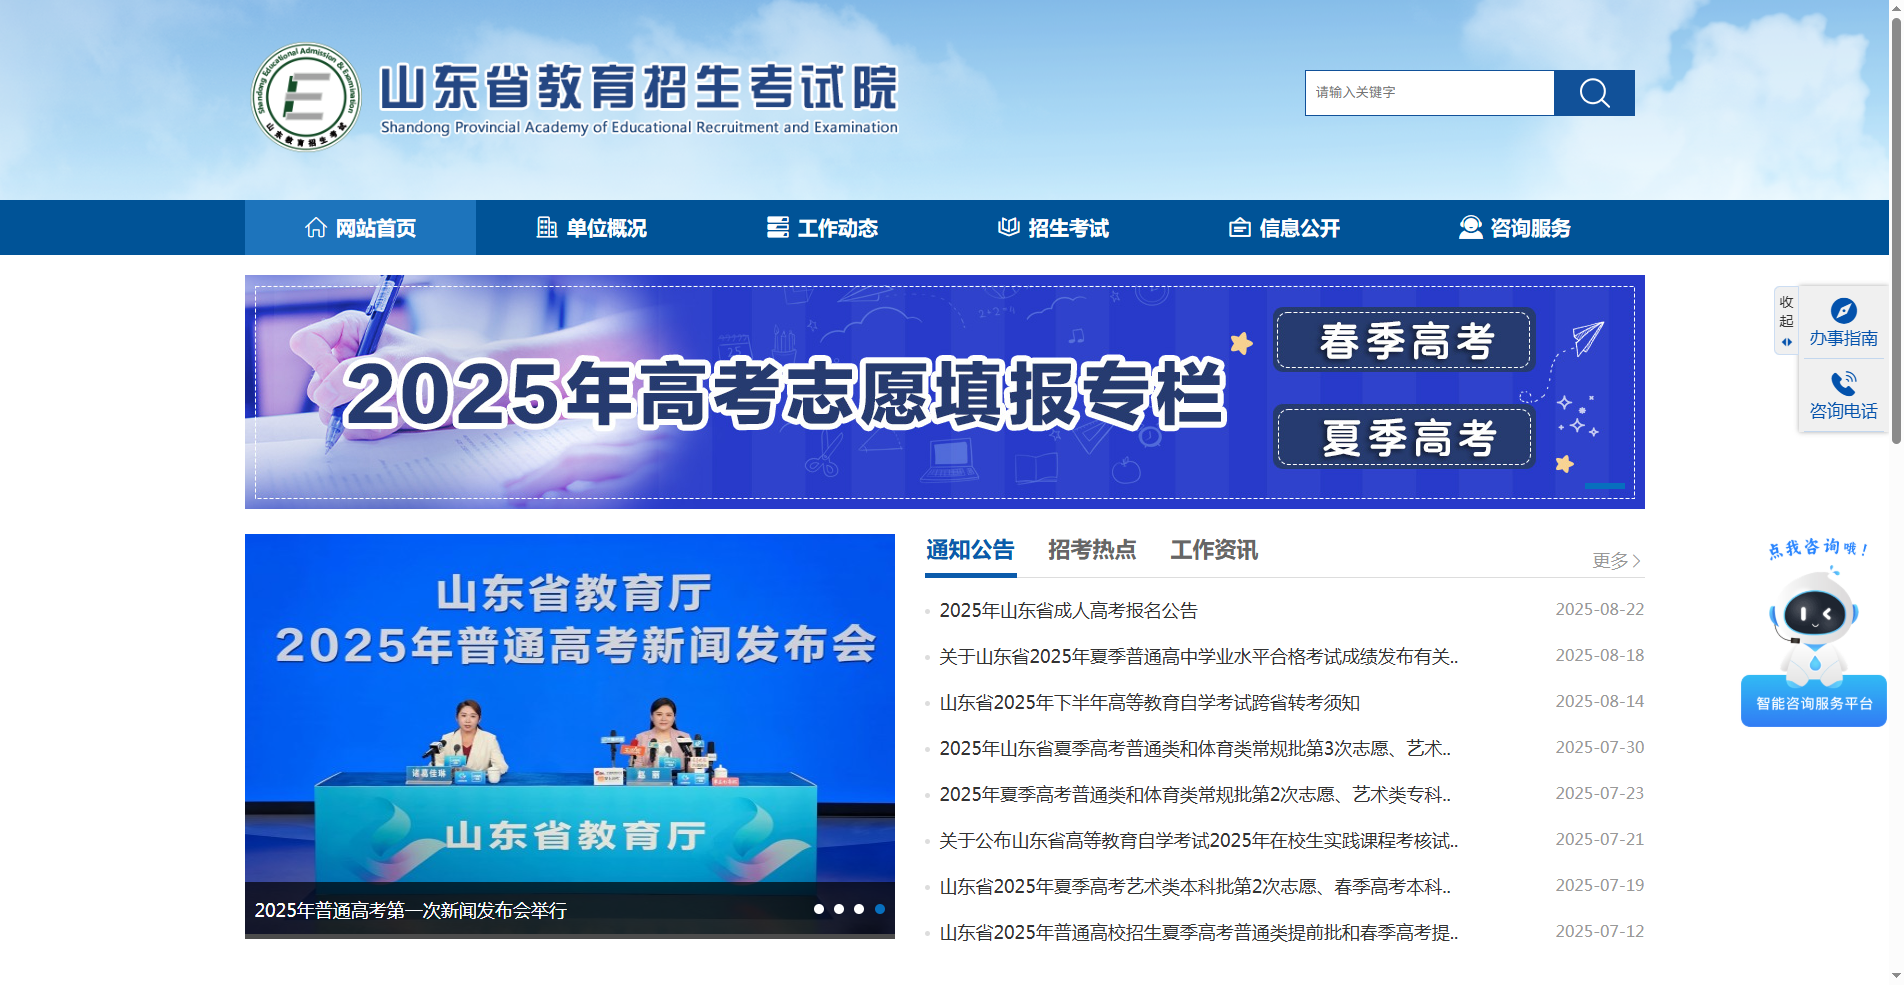Click inside the keyword search field
The height and width of the screenshot is (985, 1904).
coord(1428,92)
